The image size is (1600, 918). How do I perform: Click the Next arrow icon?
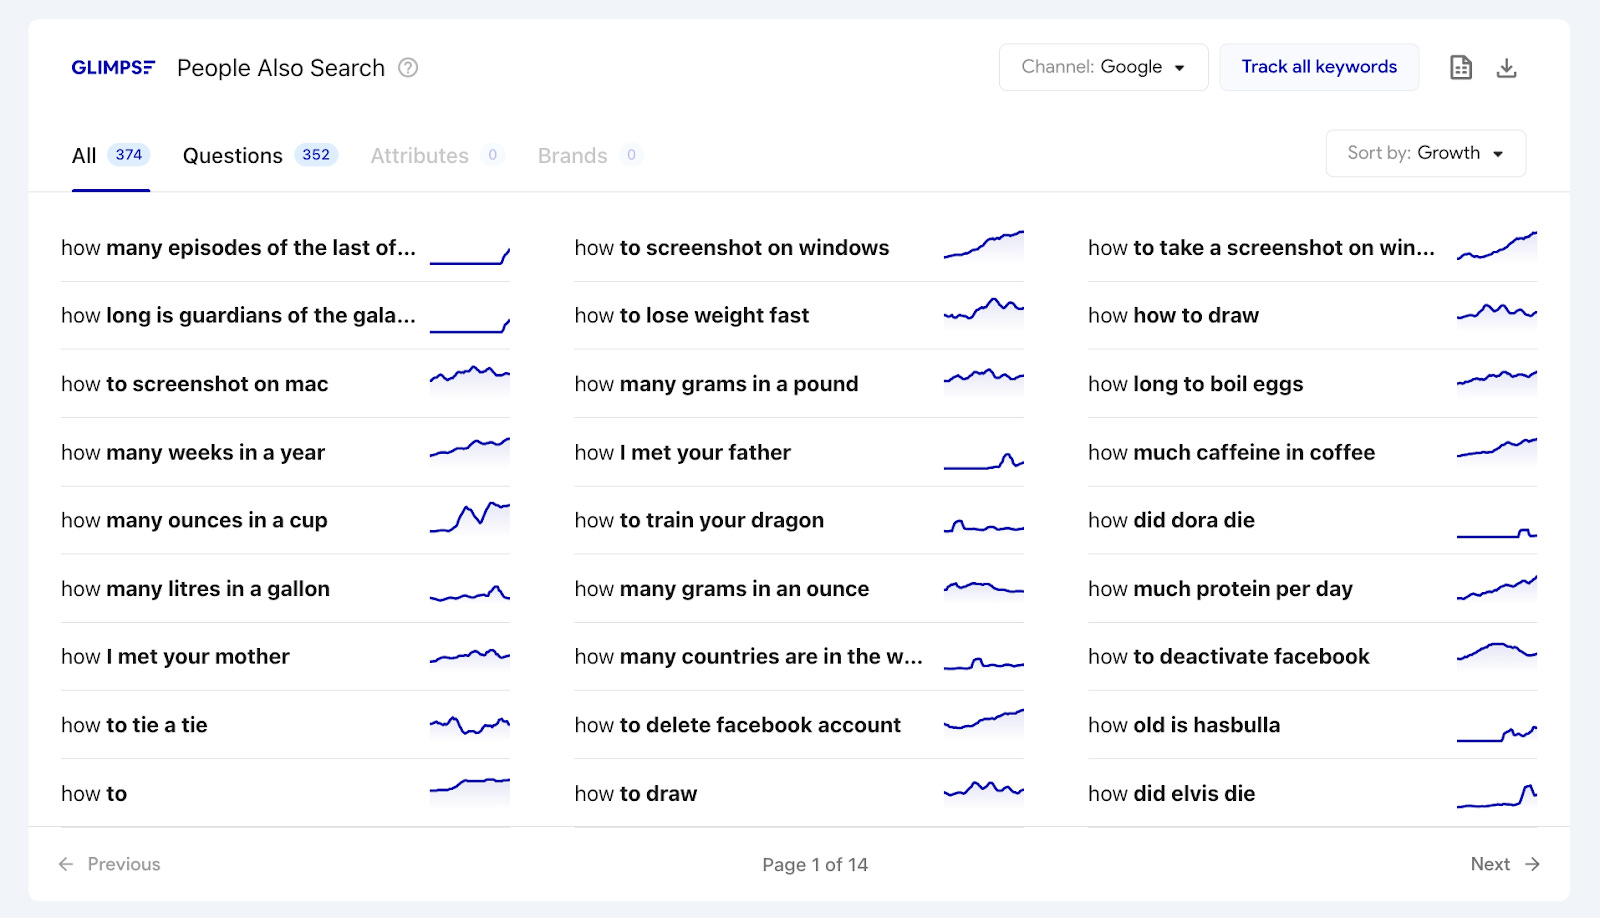pyautogui.click(x=1531, y=863)
